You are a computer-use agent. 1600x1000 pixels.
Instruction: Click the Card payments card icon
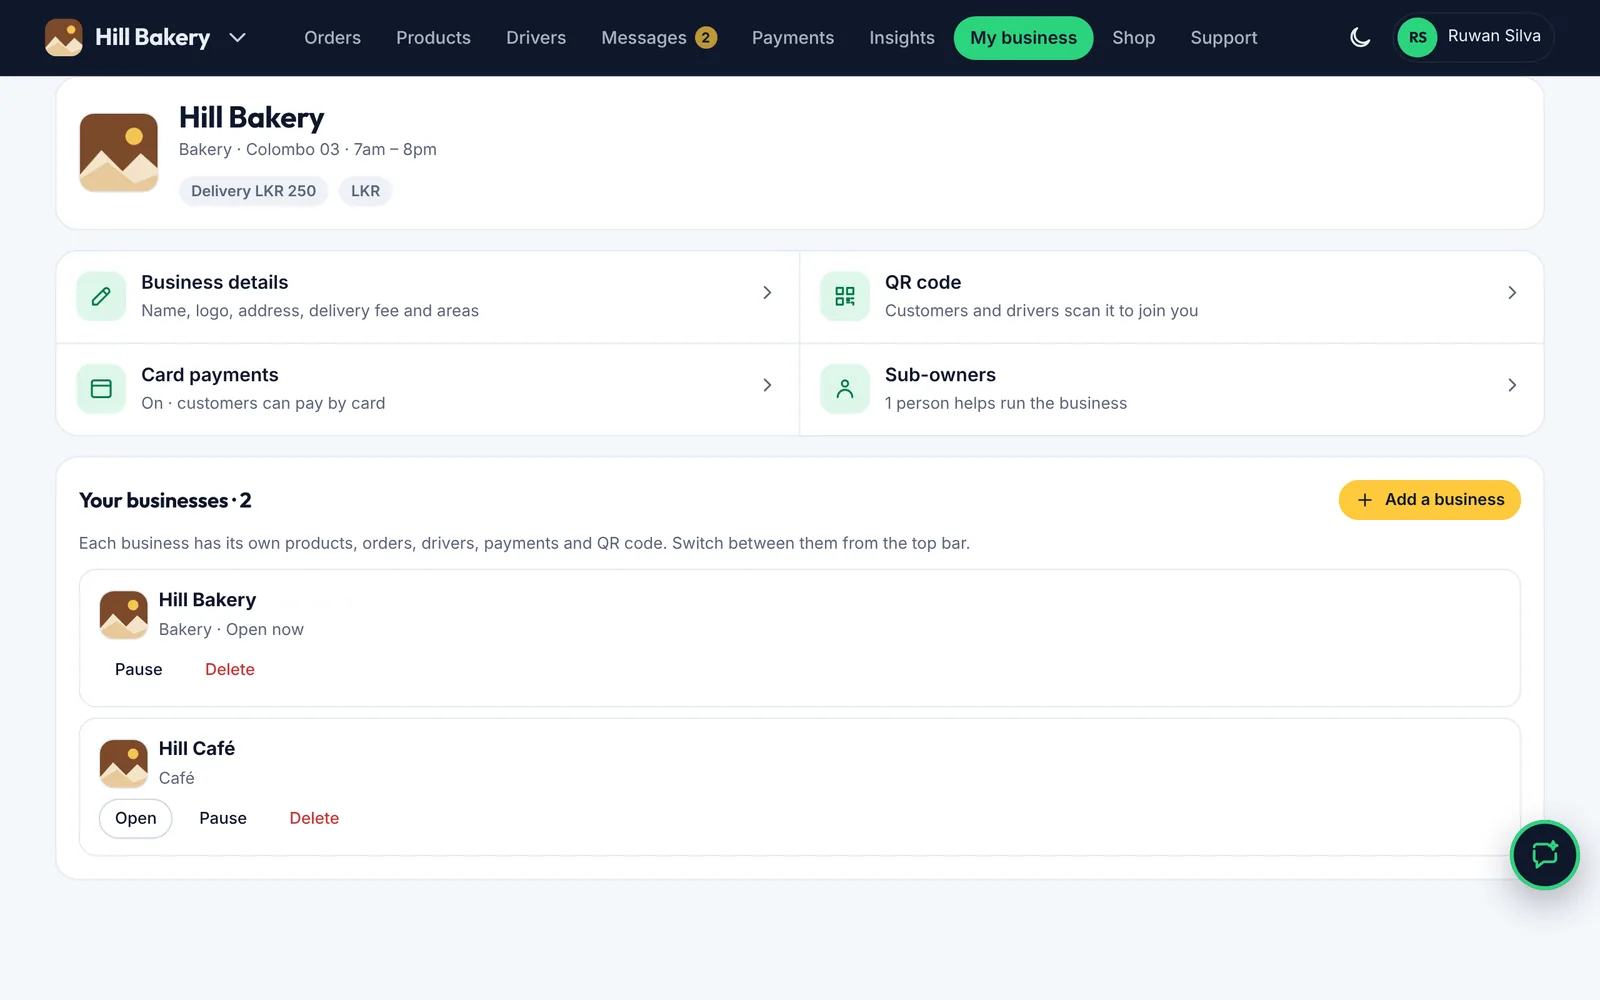101,389
